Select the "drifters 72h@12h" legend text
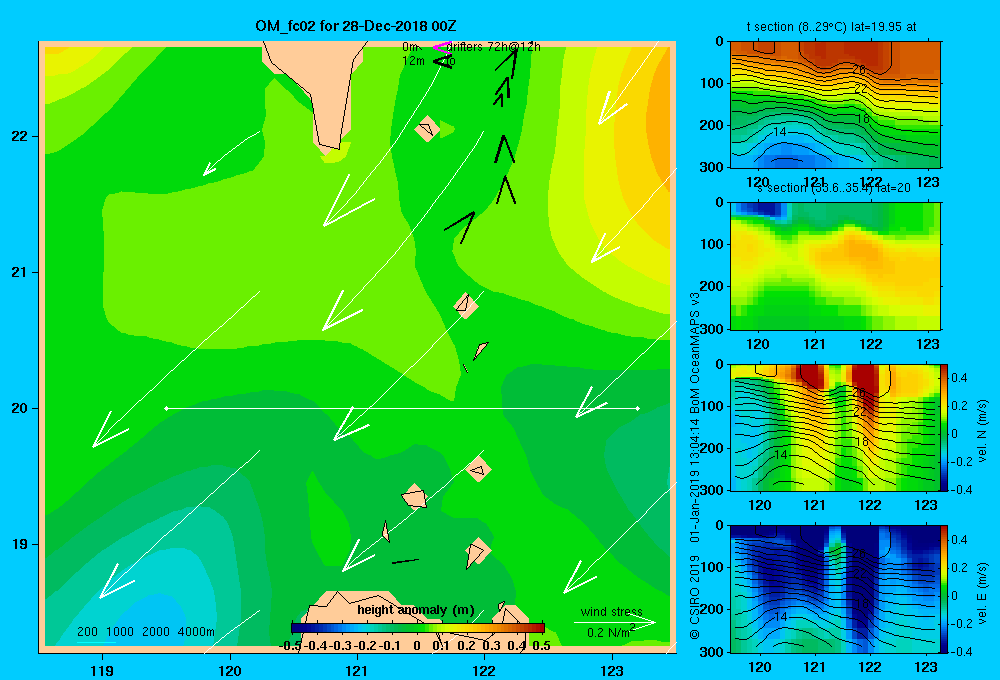This screenshot has width=1000, height=680. coord(493,47)
